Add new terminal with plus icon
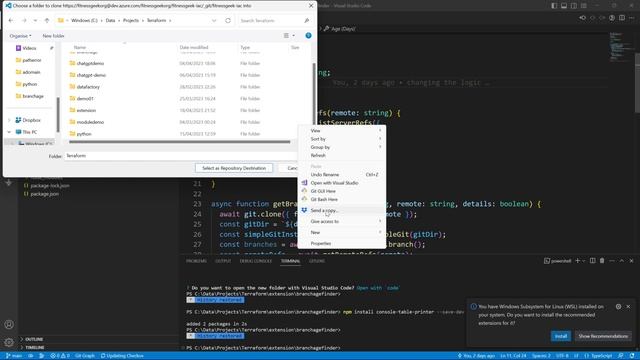640x360 pixels. (x=577, y=261)
